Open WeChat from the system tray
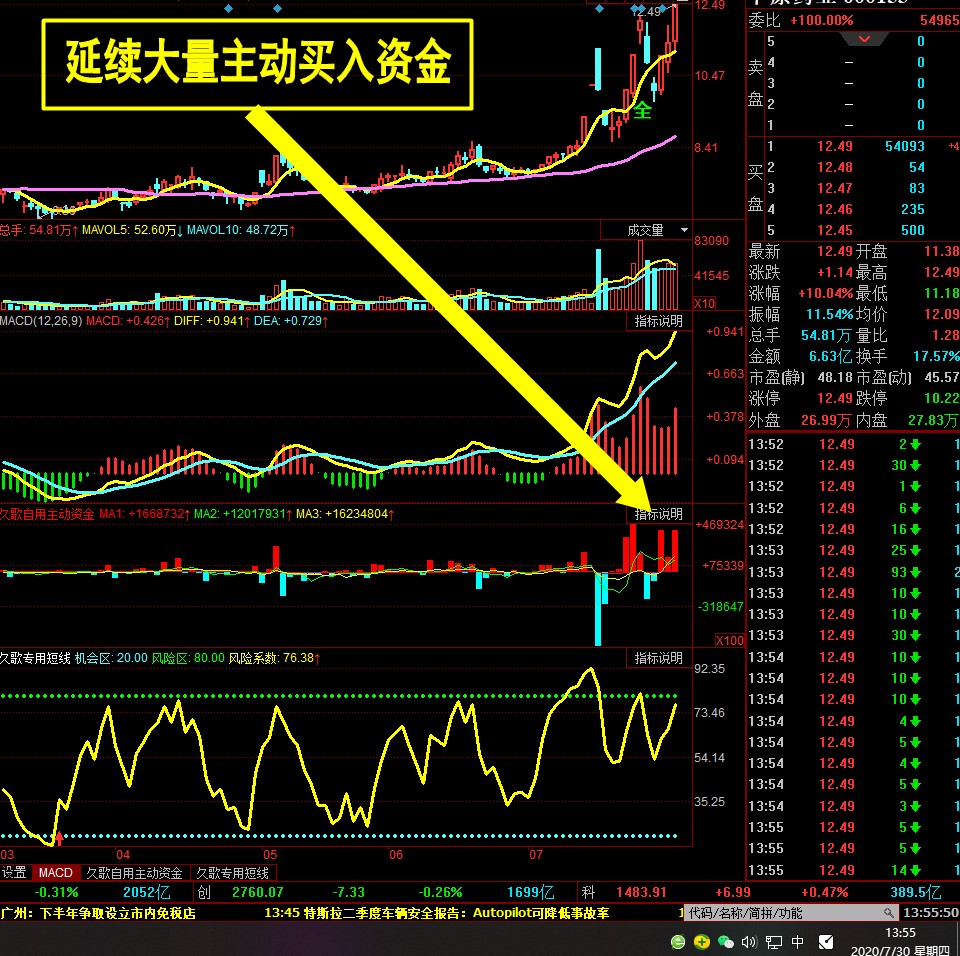 point(724,941)
